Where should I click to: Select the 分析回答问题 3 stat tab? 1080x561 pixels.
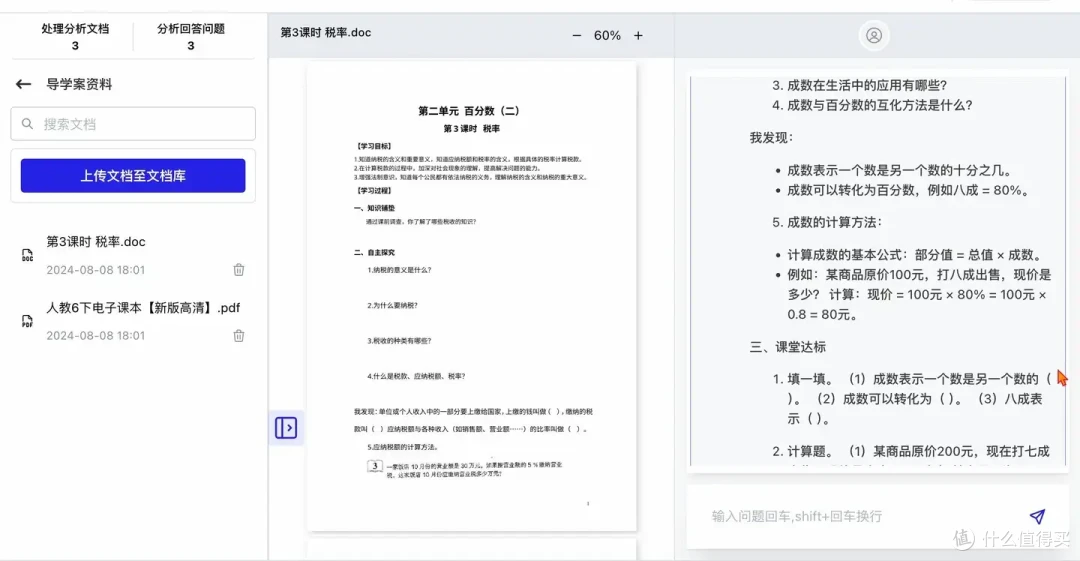(191, 37)
